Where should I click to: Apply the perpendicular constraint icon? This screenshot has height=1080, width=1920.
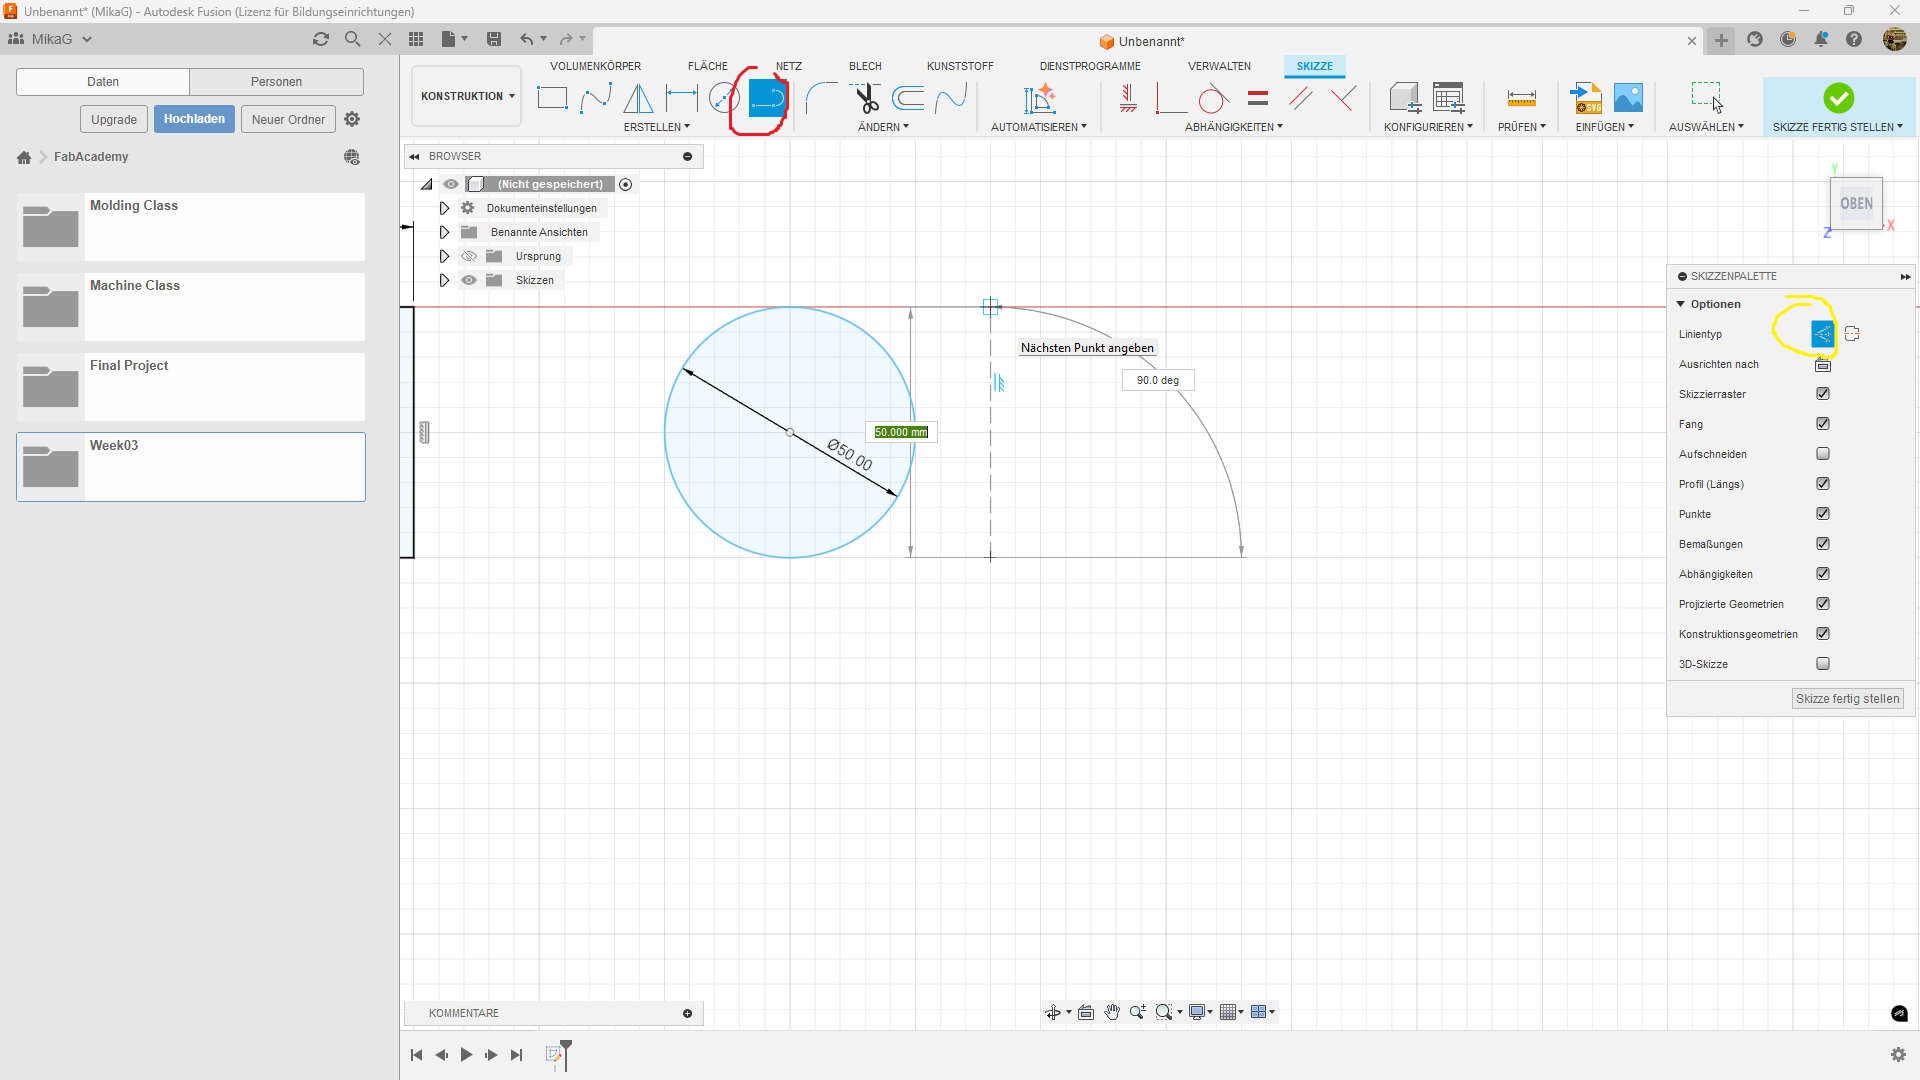[x=1343, y=98]
